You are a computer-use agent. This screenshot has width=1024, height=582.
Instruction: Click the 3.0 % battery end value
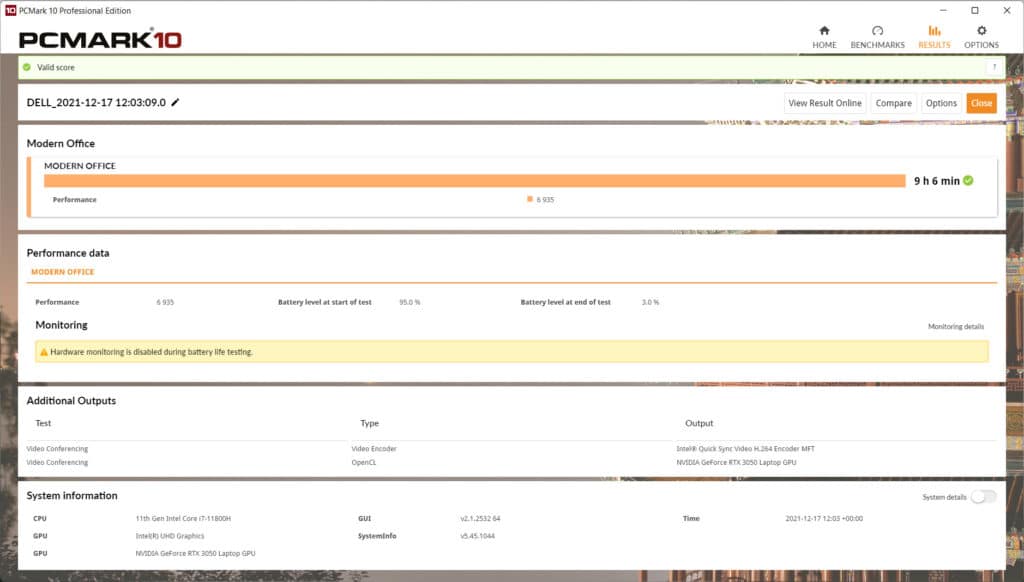pos(650,302)
